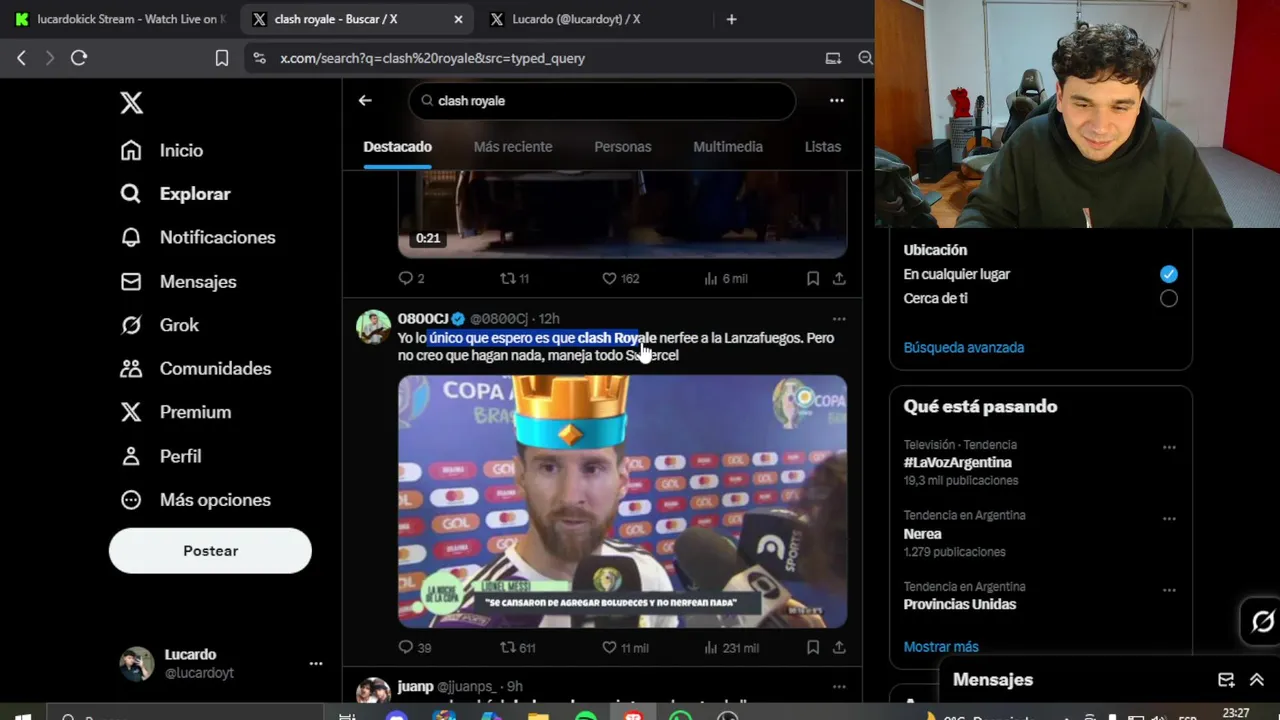This screenshot has height=720, width=1280.
Task: Open 0800CJ profile avatar
Action: click(x=374, y=327)
